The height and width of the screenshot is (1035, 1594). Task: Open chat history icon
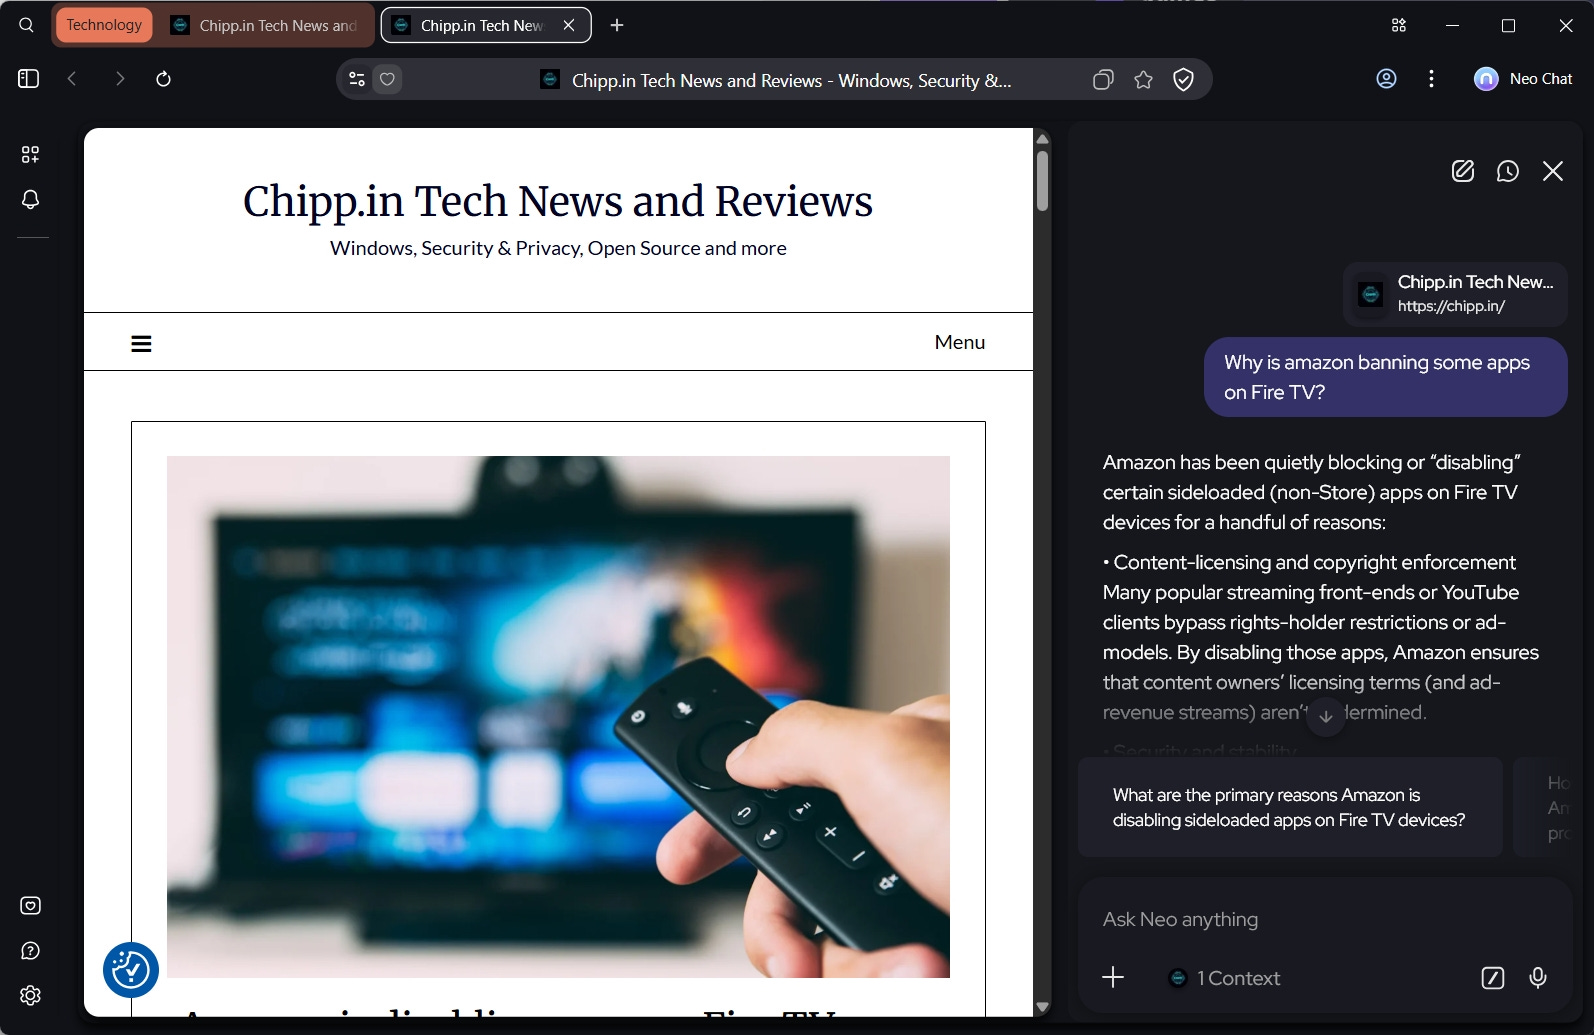click(x=1508, y=171)
